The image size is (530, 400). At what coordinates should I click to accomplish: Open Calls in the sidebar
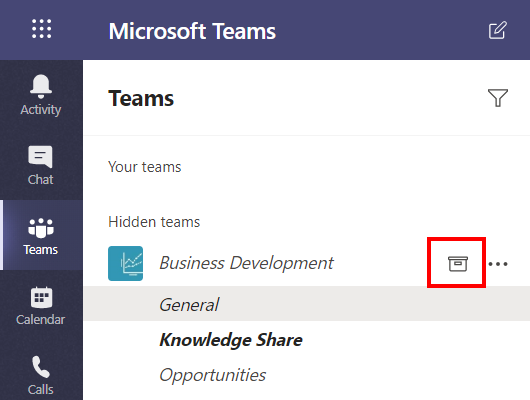pos(41,375)
